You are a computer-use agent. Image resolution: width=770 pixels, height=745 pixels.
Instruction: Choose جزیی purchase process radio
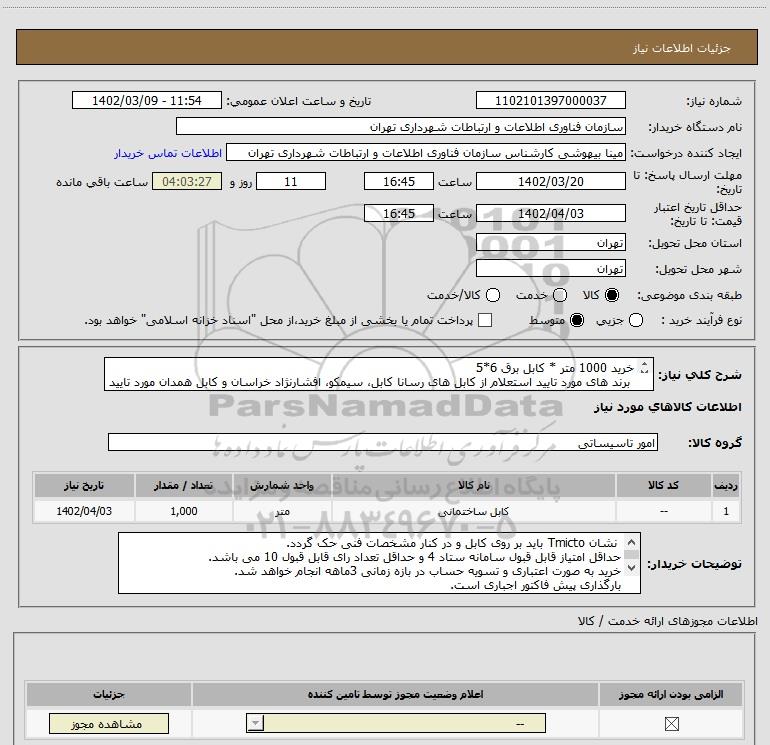[x=636, y=320]
